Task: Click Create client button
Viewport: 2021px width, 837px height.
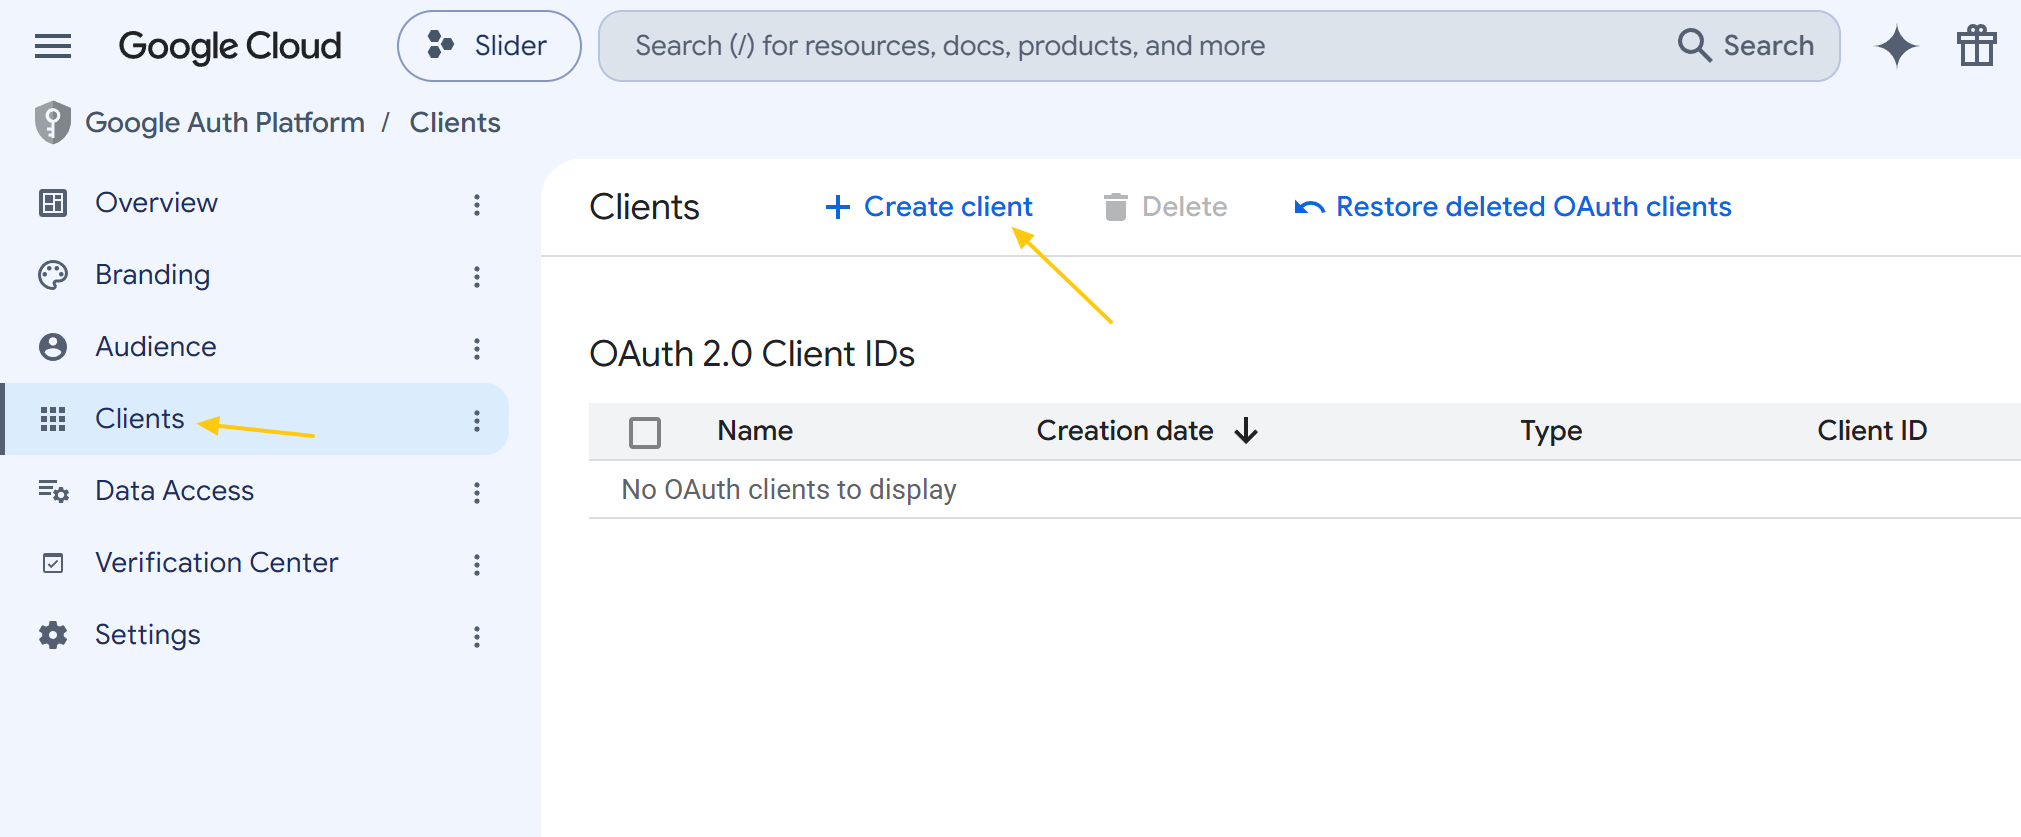Action: tap(929, 207)
